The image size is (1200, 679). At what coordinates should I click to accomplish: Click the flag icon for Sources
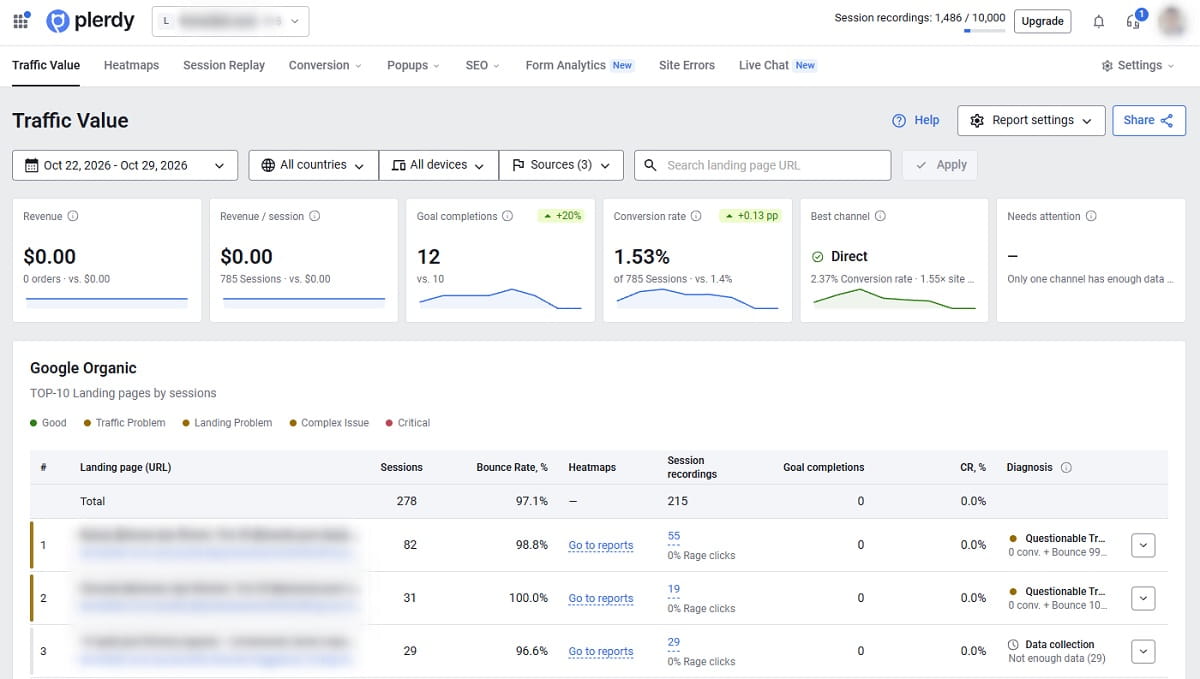518,165
